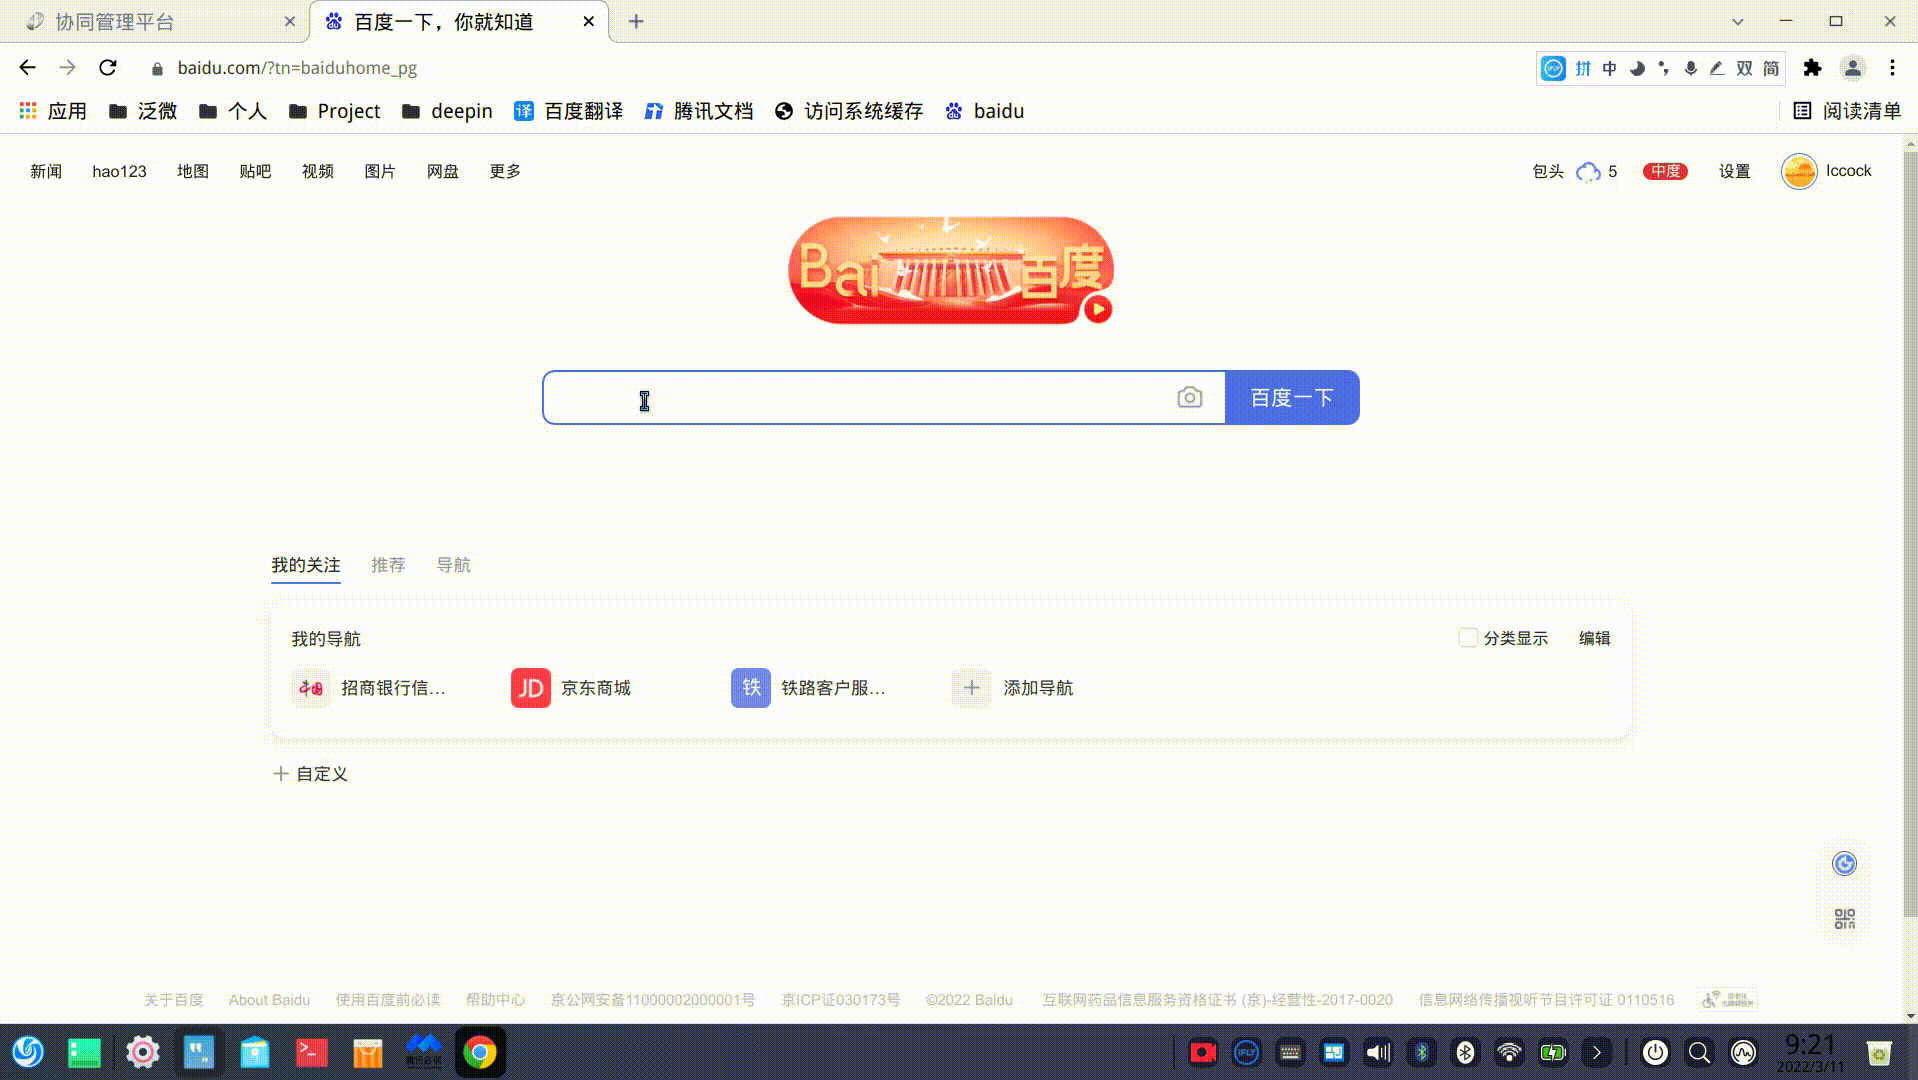Click the JD 京东商城 navigation icon

[x=530, y=688]
